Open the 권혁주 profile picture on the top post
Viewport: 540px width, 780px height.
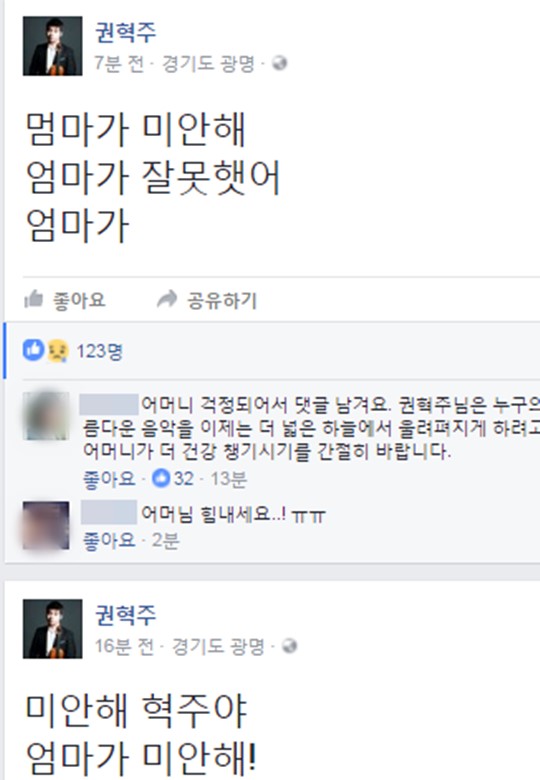[x=52, y=46]
